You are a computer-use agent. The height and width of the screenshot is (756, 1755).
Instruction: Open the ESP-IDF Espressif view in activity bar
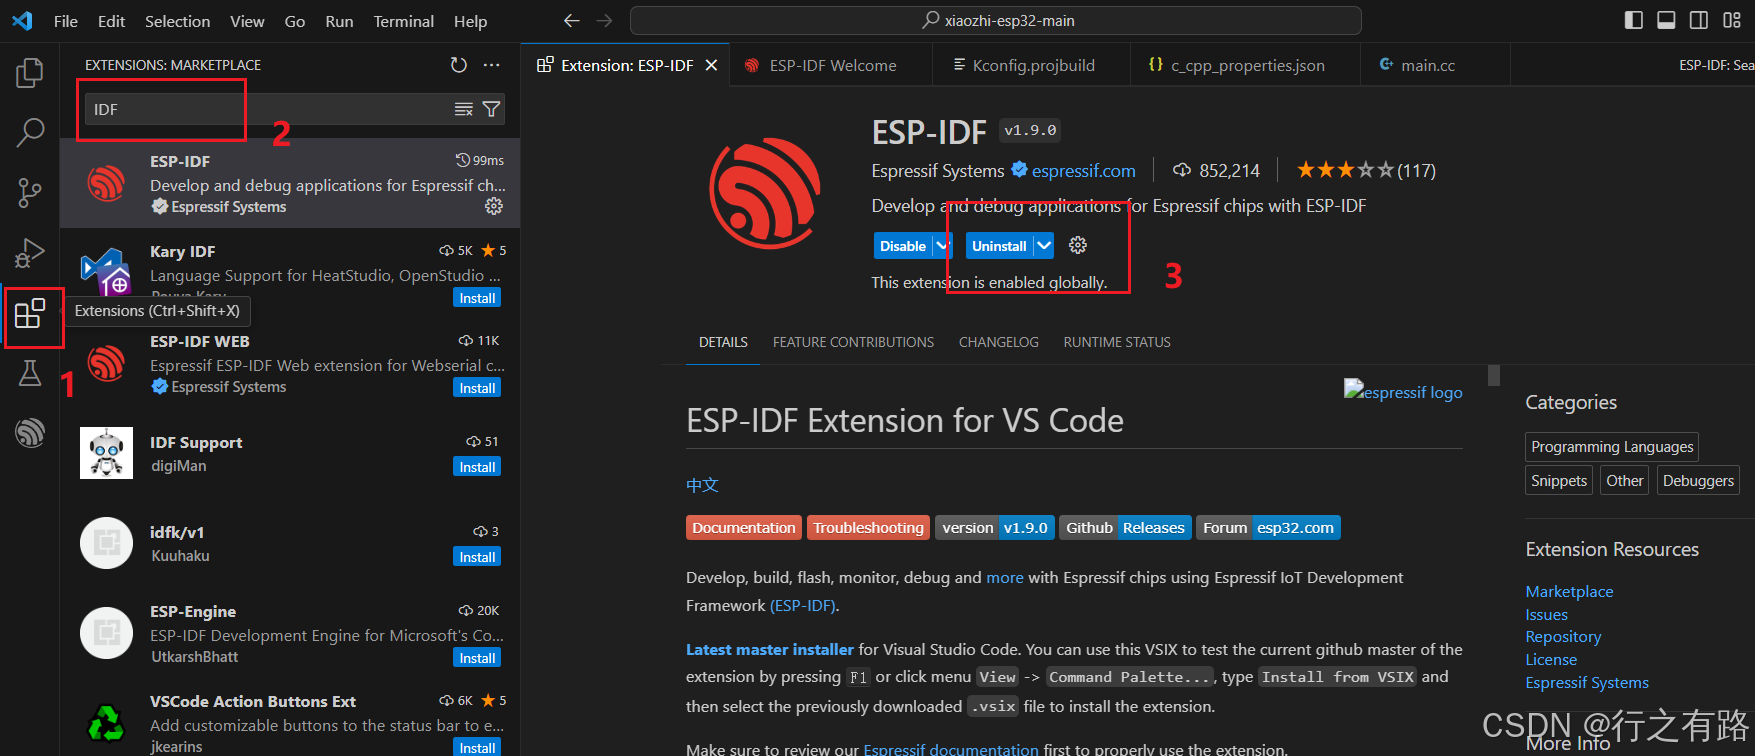click(30, 432)
